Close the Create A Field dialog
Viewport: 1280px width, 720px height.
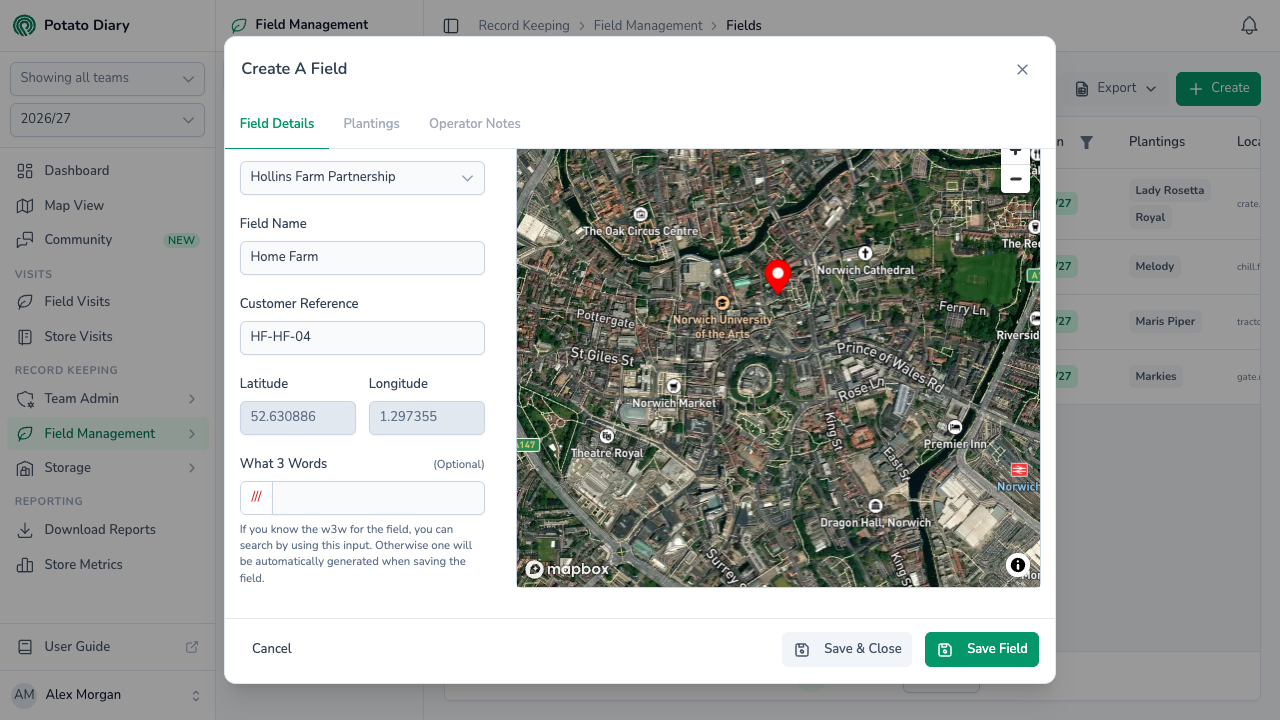(x=1022, y=69)
